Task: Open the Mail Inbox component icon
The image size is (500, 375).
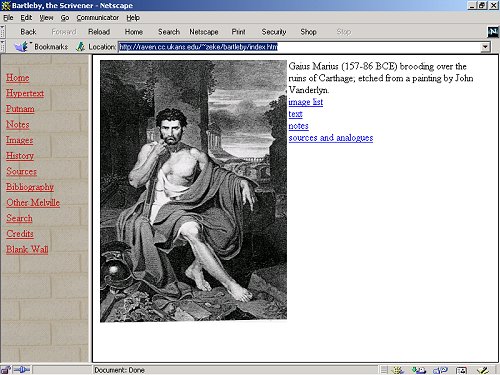Action: coord(419,370)
